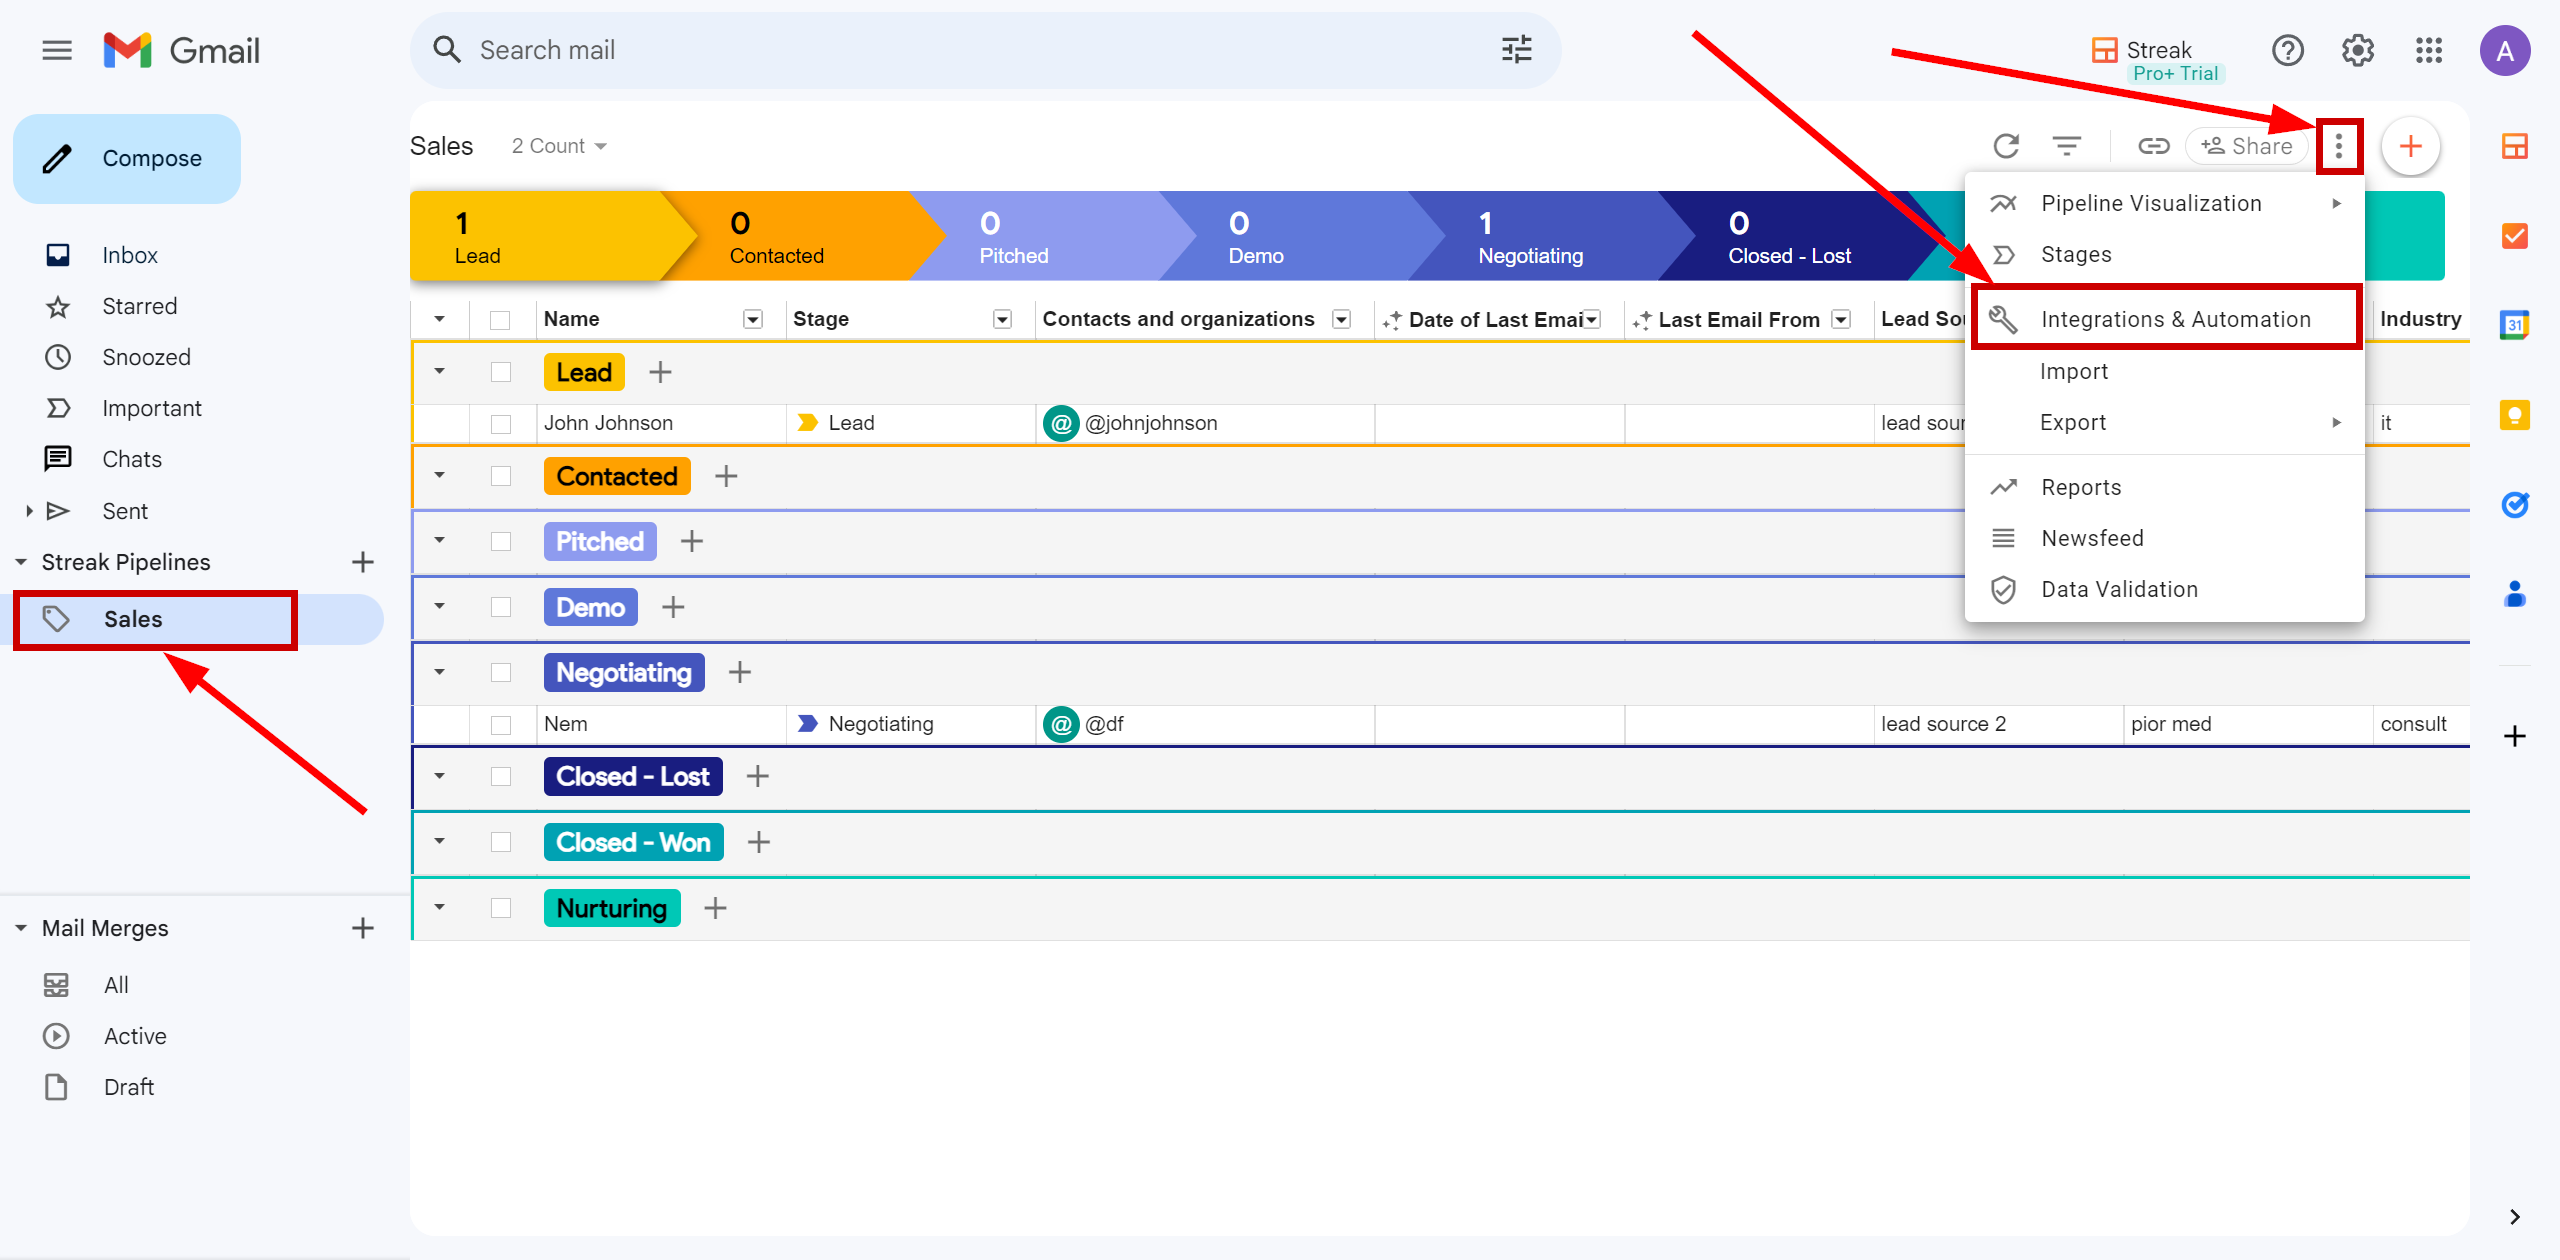Click the Export option in menu

[x=2073, y=421]
